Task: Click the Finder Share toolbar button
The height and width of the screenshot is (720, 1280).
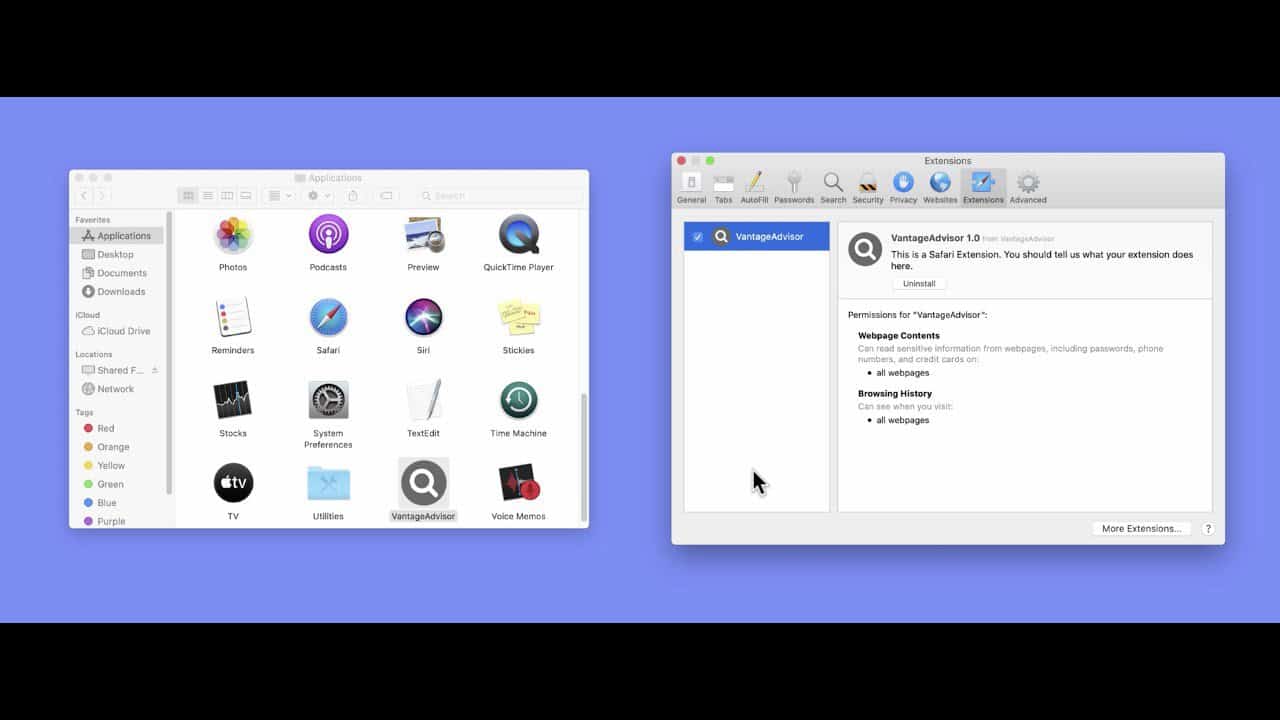Action: click(352, 196)
